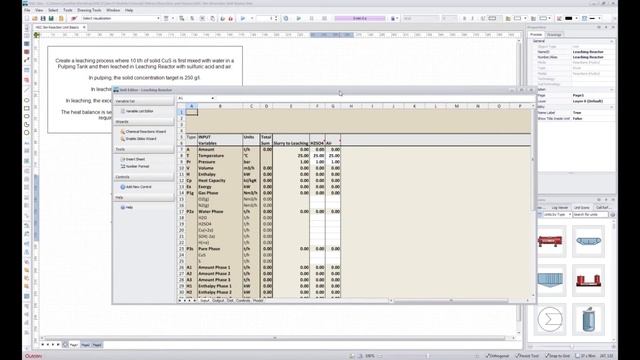Select the red horizontal tank unit thumbnail
Viewport: 640px width, 360px height.
point(550,241)
